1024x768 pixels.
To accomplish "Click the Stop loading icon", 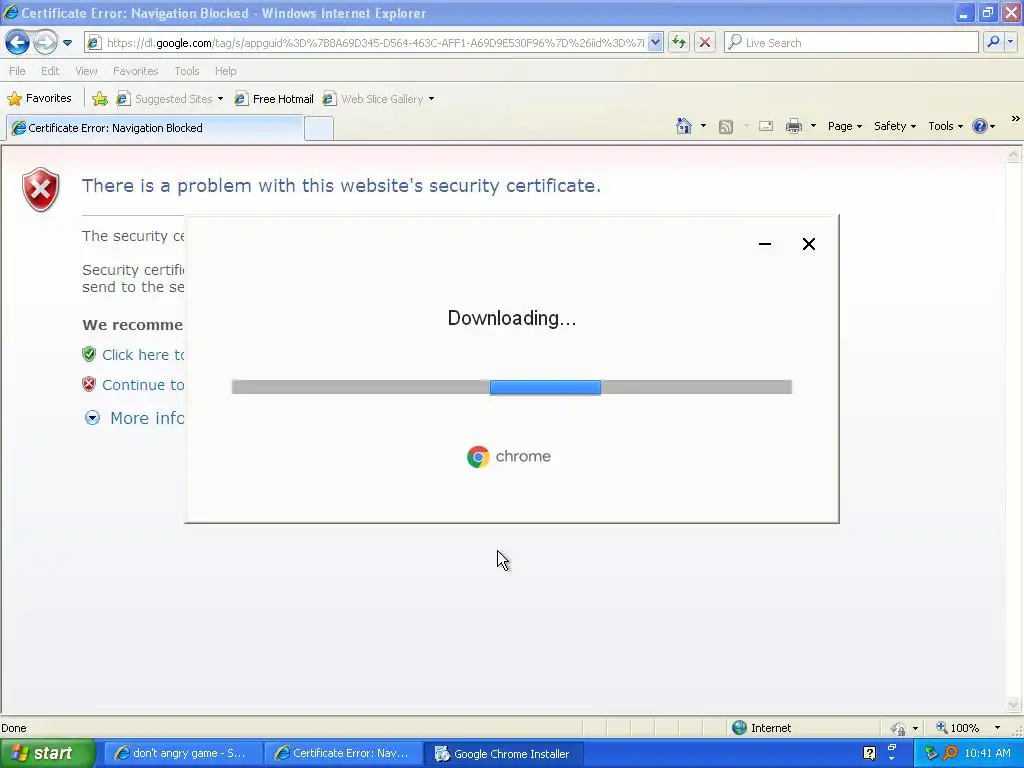I will tap(705, 43).
